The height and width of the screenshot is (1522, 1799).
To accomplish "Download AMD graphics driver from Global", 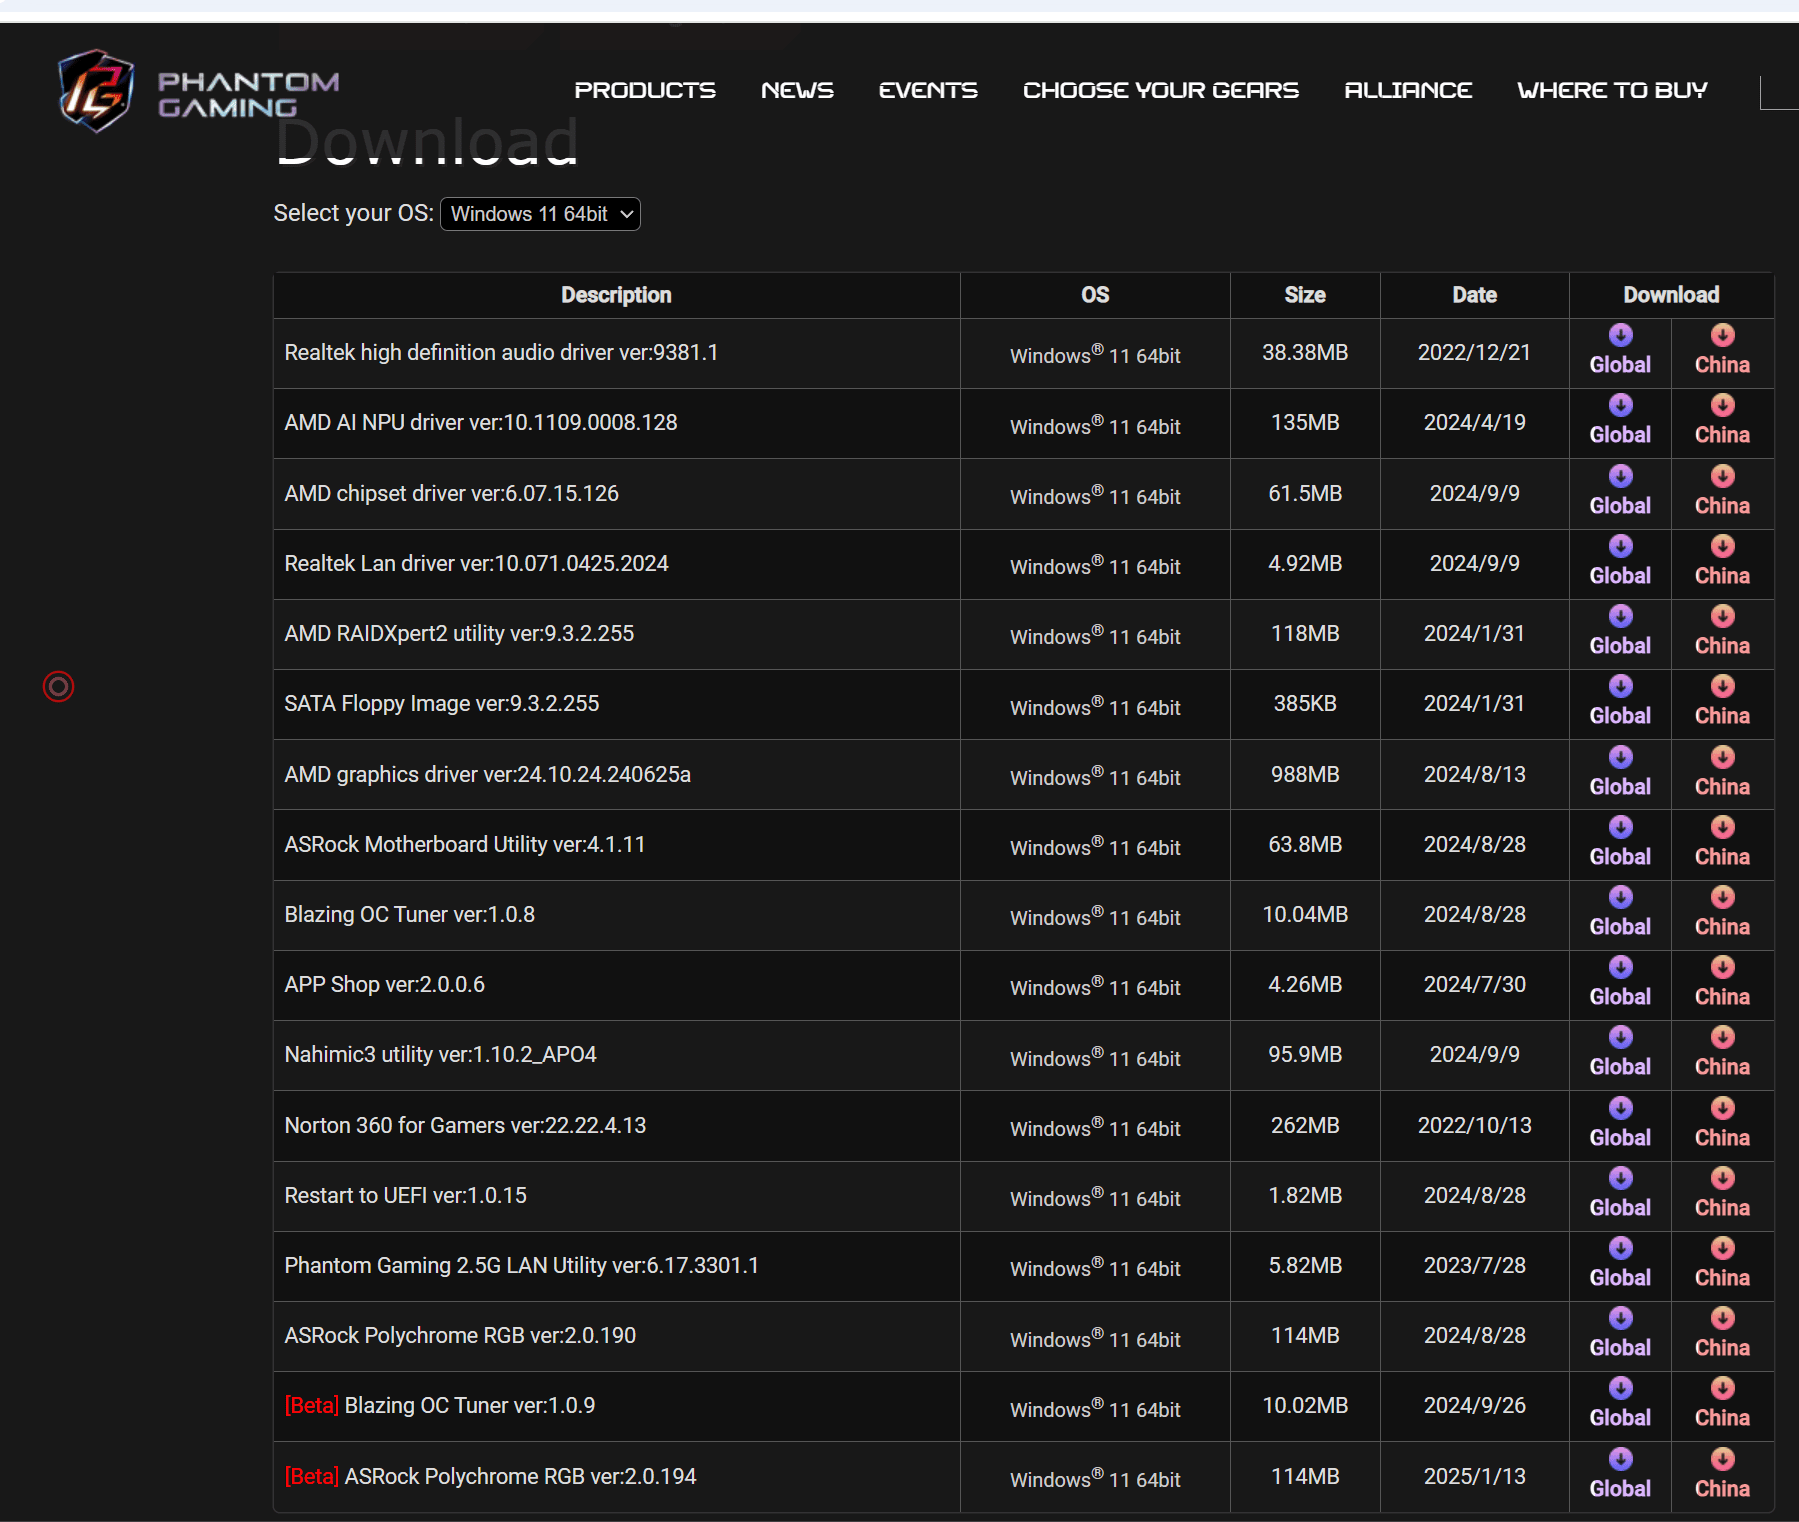I will (x=1620, y=773).
